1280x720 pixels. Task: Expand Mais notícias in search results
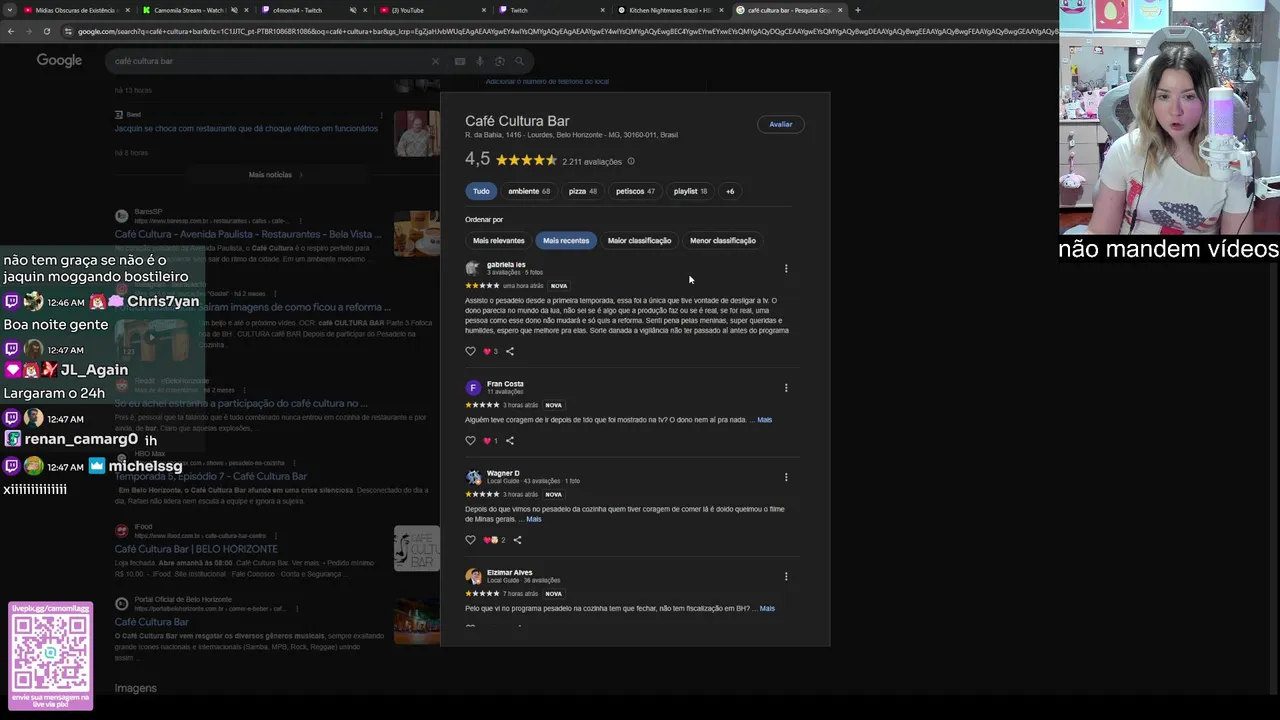click(275, 175)
